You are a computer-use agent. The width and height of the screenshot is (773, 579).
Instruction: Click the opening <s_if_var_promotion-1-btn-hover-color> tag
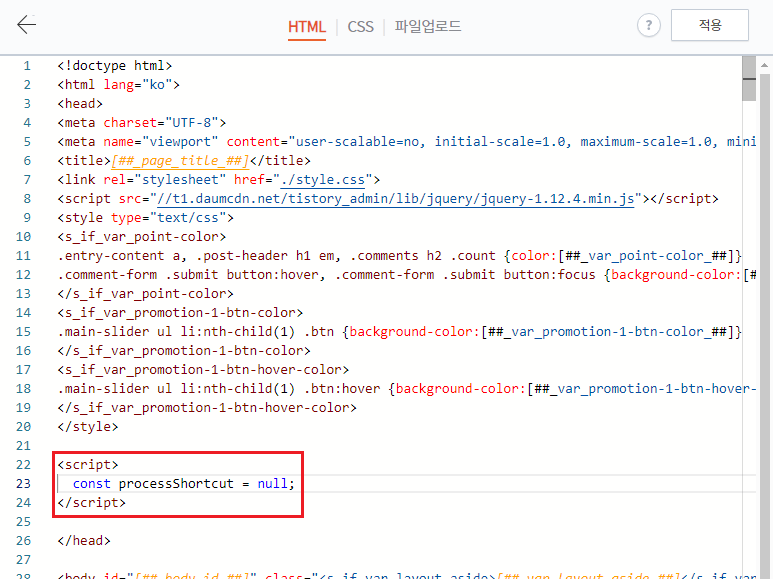pos(203,369)
